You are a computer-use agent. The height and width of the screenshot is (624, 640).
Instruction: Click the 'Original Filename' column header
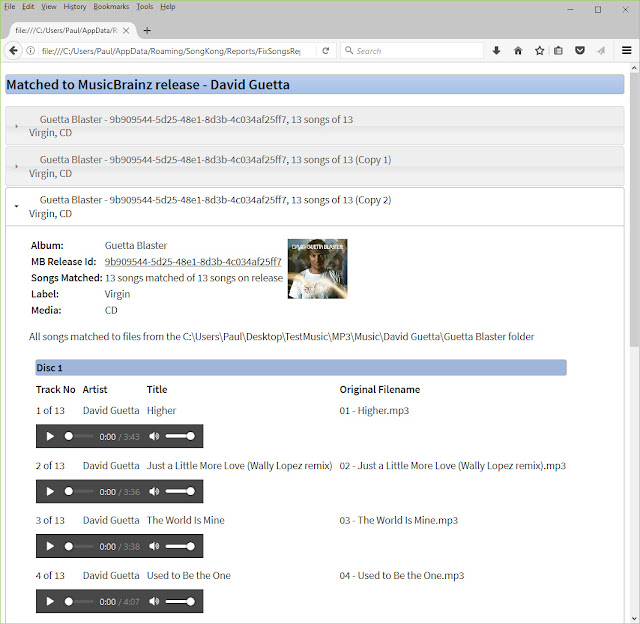pyautogui.click(x=380, y=389)
